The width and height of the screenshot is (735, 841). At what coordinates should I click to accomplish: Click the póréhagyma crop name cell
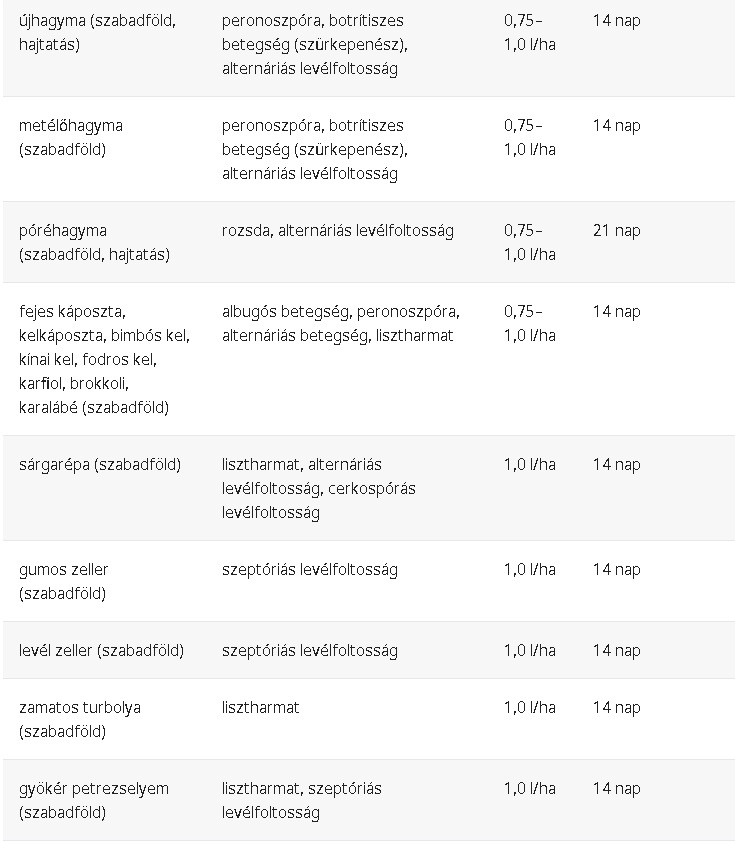click(94, 242)
